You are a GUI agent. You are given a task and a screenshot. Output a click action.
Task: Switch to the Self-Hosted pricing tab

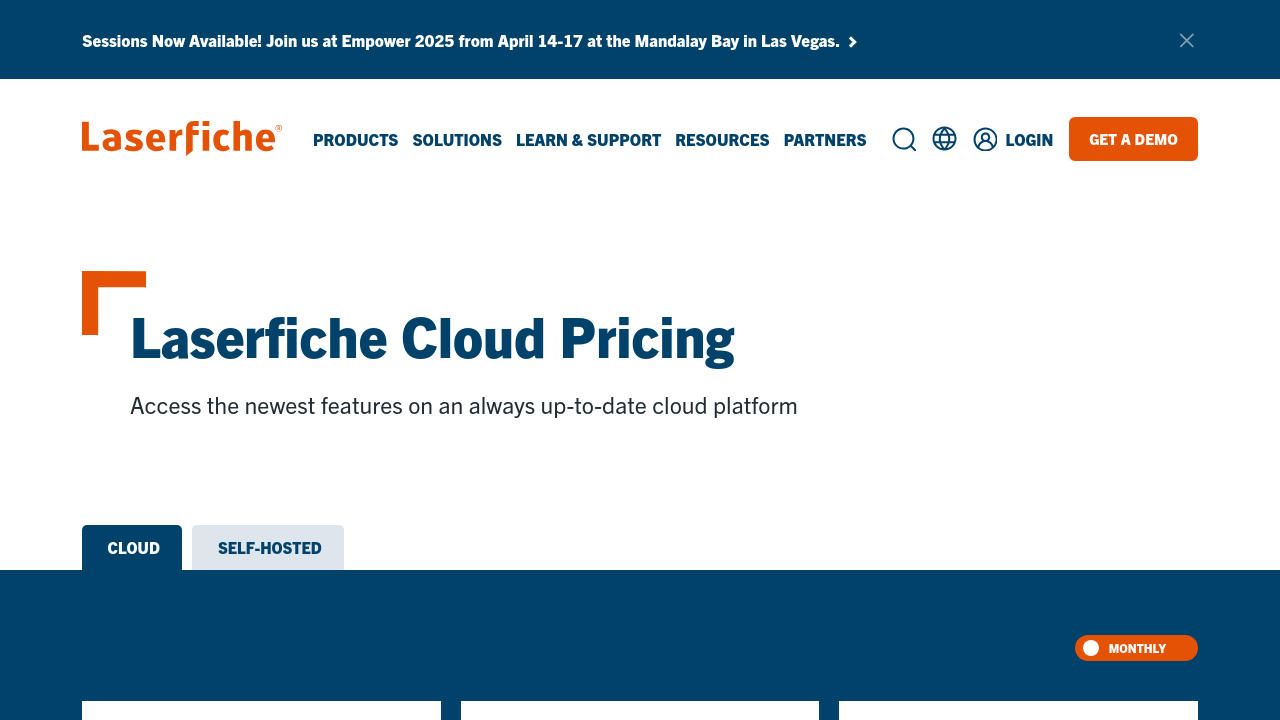[269, 548]
